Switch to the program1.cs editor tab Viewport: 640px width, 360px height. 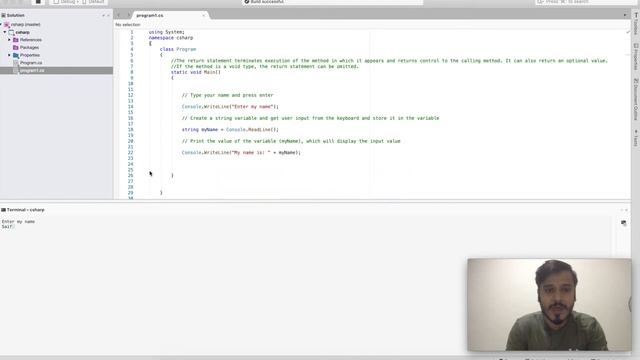pyautogui.click(x=150, y=16)
